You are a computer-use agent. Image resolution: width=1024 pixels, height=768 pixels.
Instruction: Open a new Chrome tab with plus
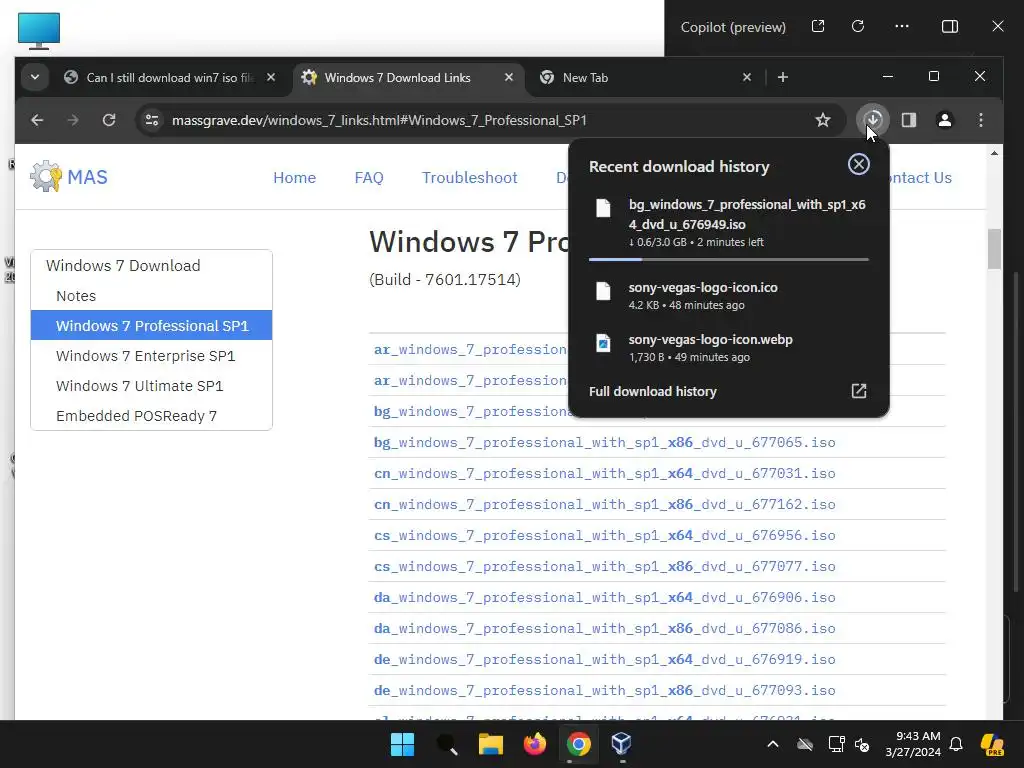pos(782,78)
